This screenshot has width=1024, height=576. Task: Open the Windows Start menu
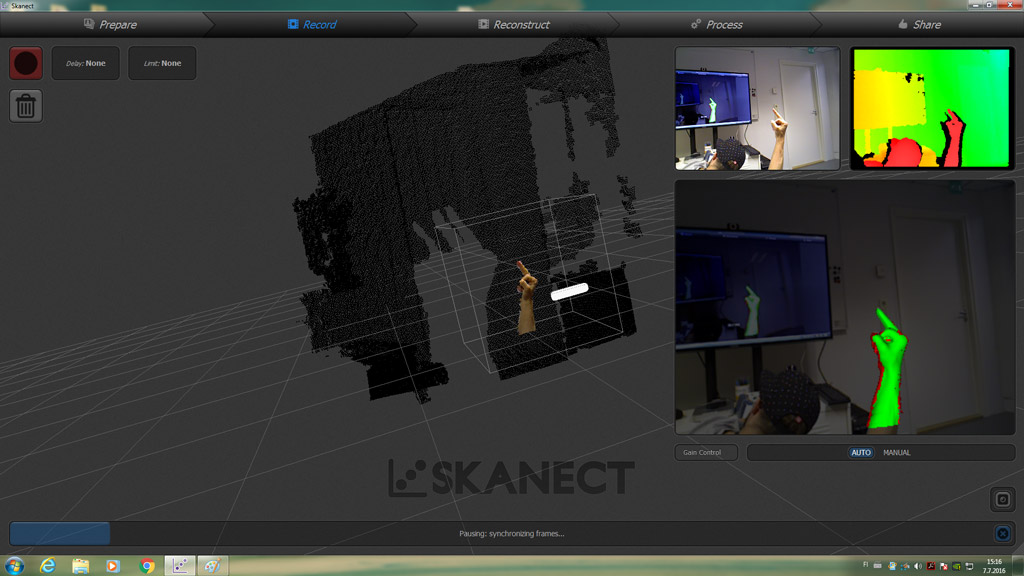(14, 566)
